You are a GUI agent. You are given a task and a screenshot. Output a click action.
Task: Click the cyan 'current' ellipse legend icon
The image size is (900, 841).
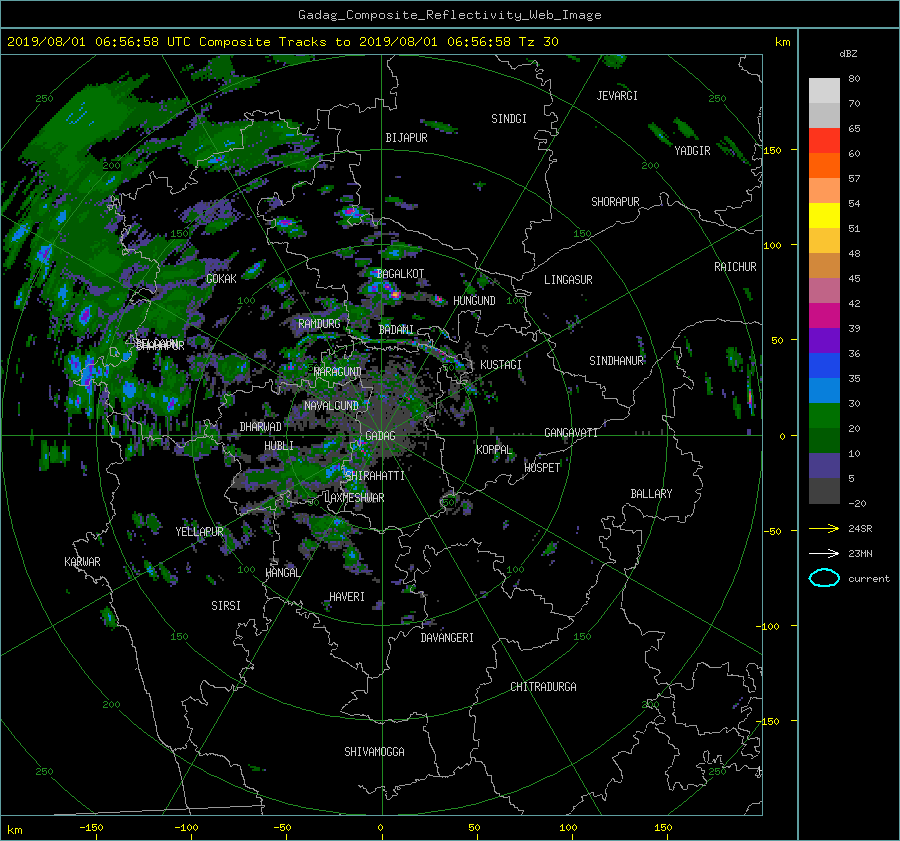coord(824,578)
